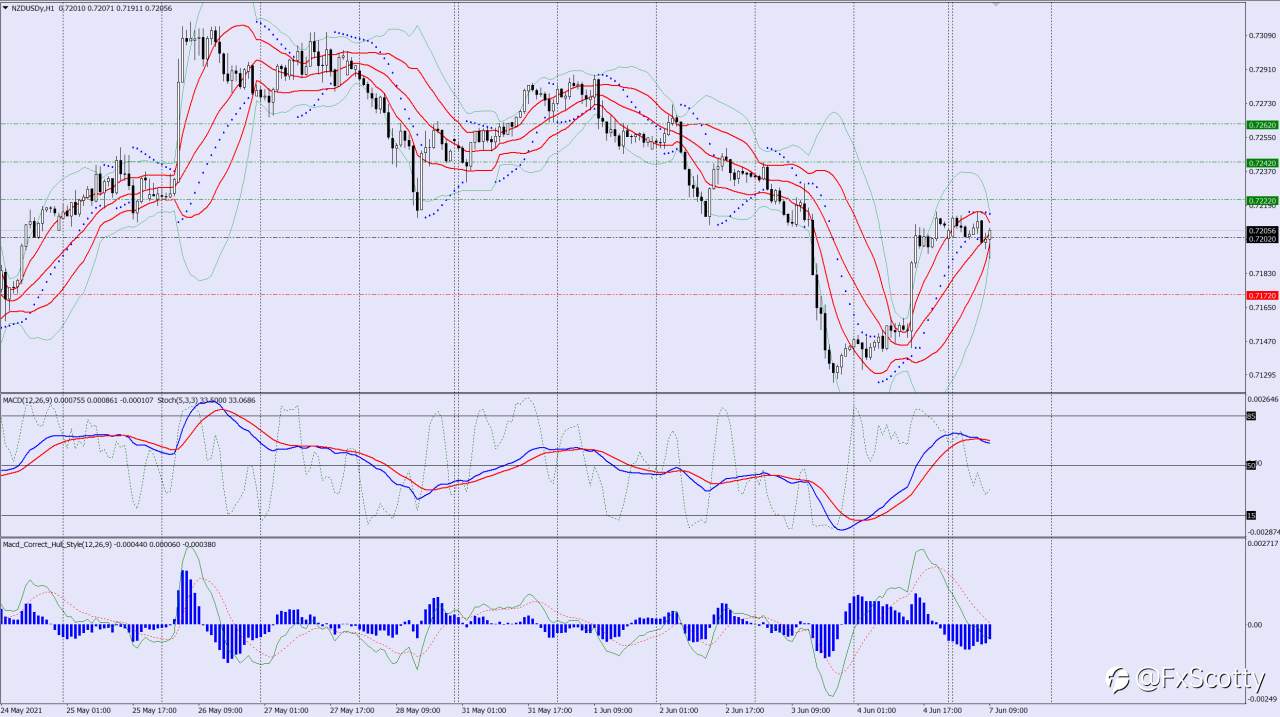Click the 0.71650 price scale value

coord(1262,307)
